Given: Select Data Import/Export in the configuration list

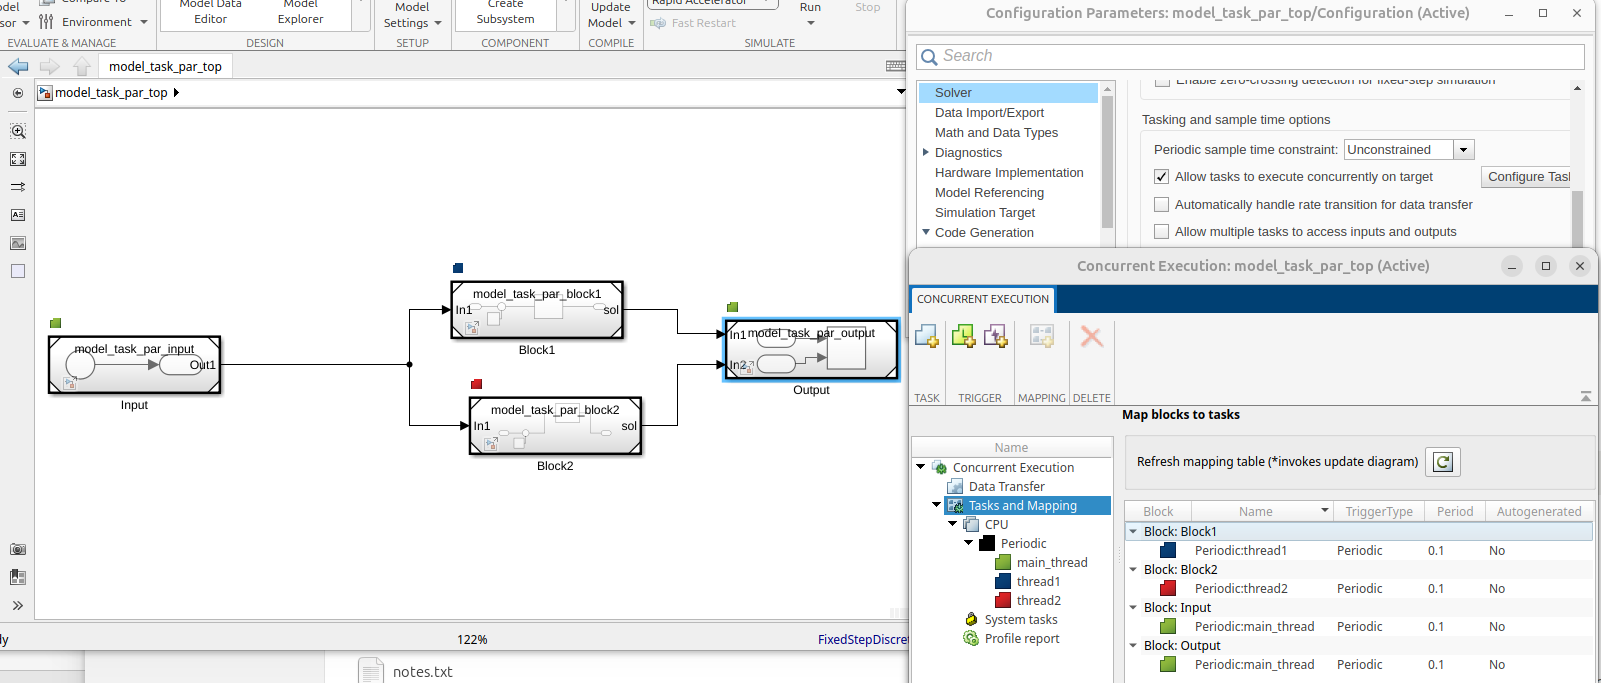Looking at the screenshot, I should pyautogui.click(x=989, y=113).
